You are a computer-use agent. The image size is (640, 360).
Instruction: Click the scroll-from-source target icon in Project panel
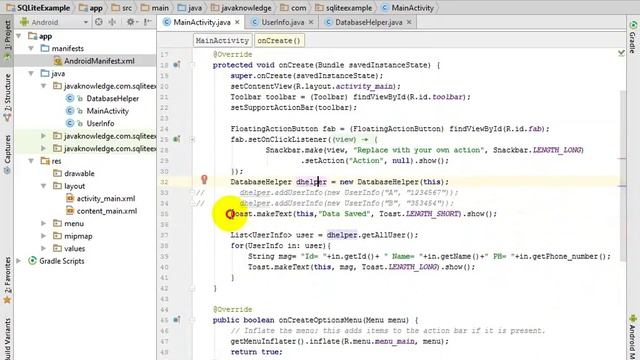coord(99,22)
